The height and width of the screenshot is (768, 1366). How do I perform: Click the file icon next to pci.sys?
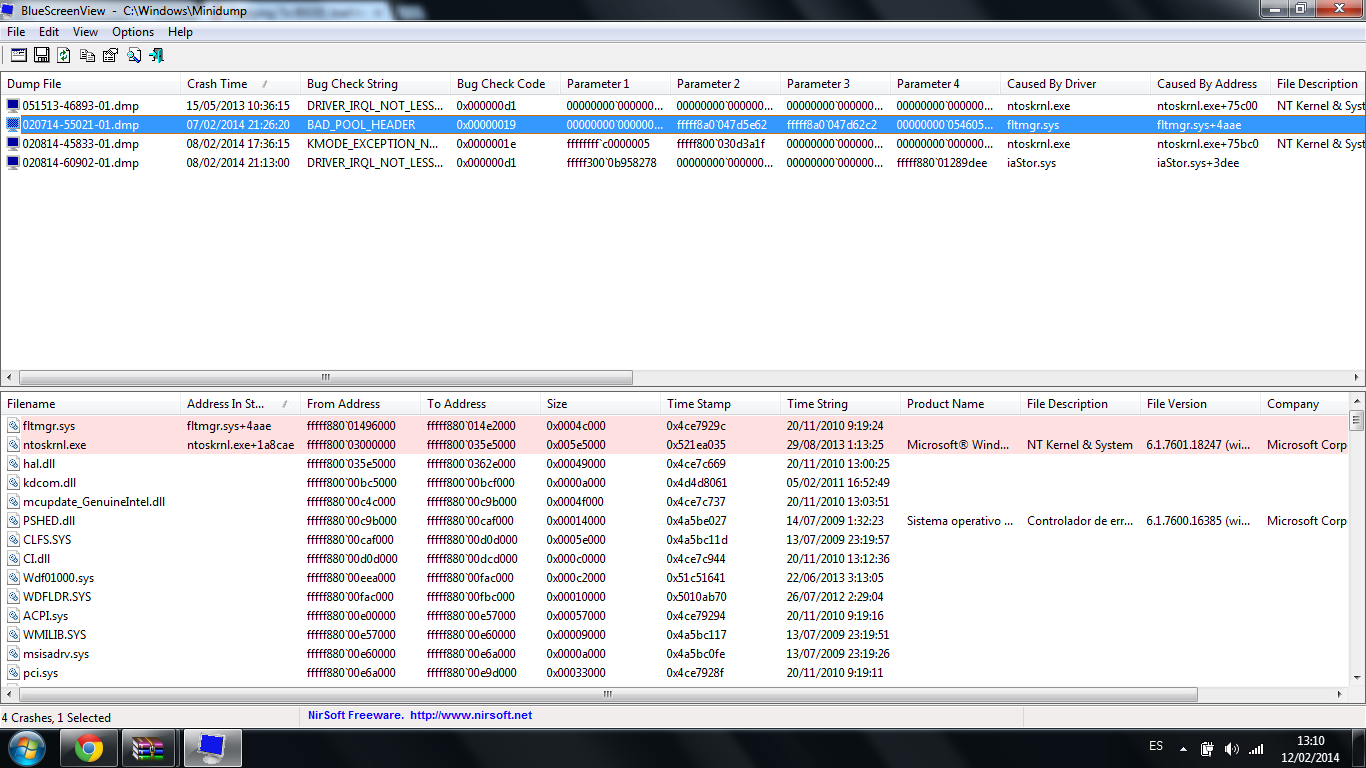[x=13, y=673]
